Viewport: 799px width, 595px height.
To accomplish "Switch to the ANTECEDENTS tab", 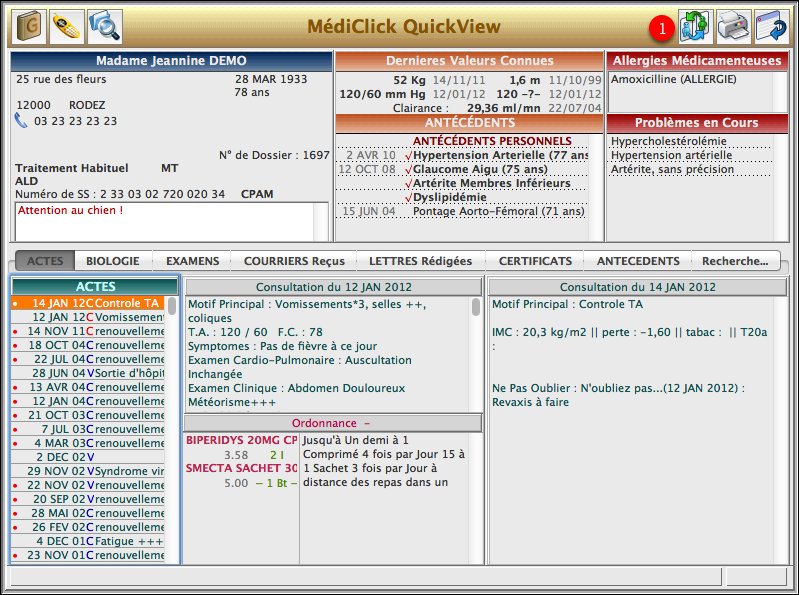I will [x=638, y=261].
